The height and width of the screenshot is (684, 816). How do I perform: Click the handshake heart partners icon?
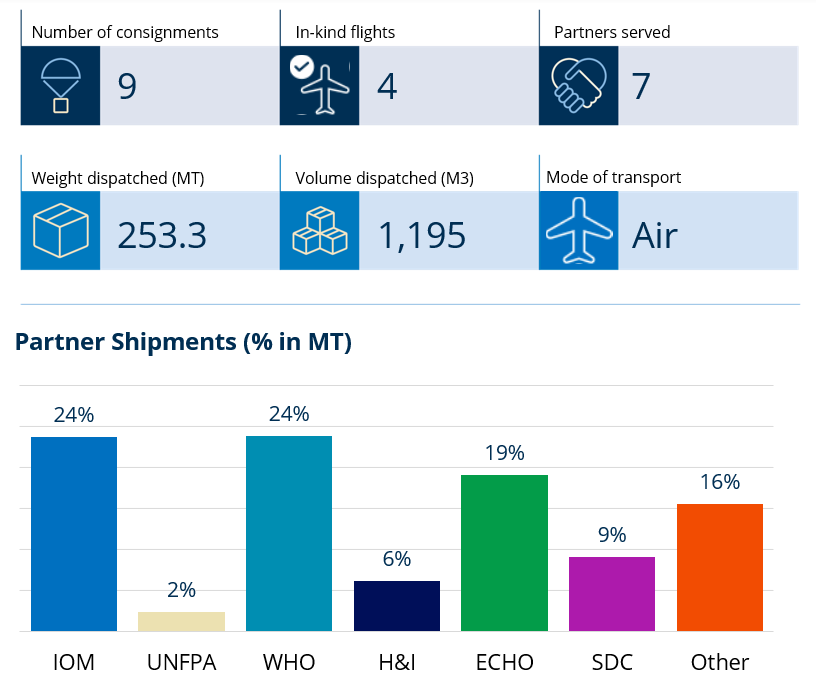coord(579,85)
